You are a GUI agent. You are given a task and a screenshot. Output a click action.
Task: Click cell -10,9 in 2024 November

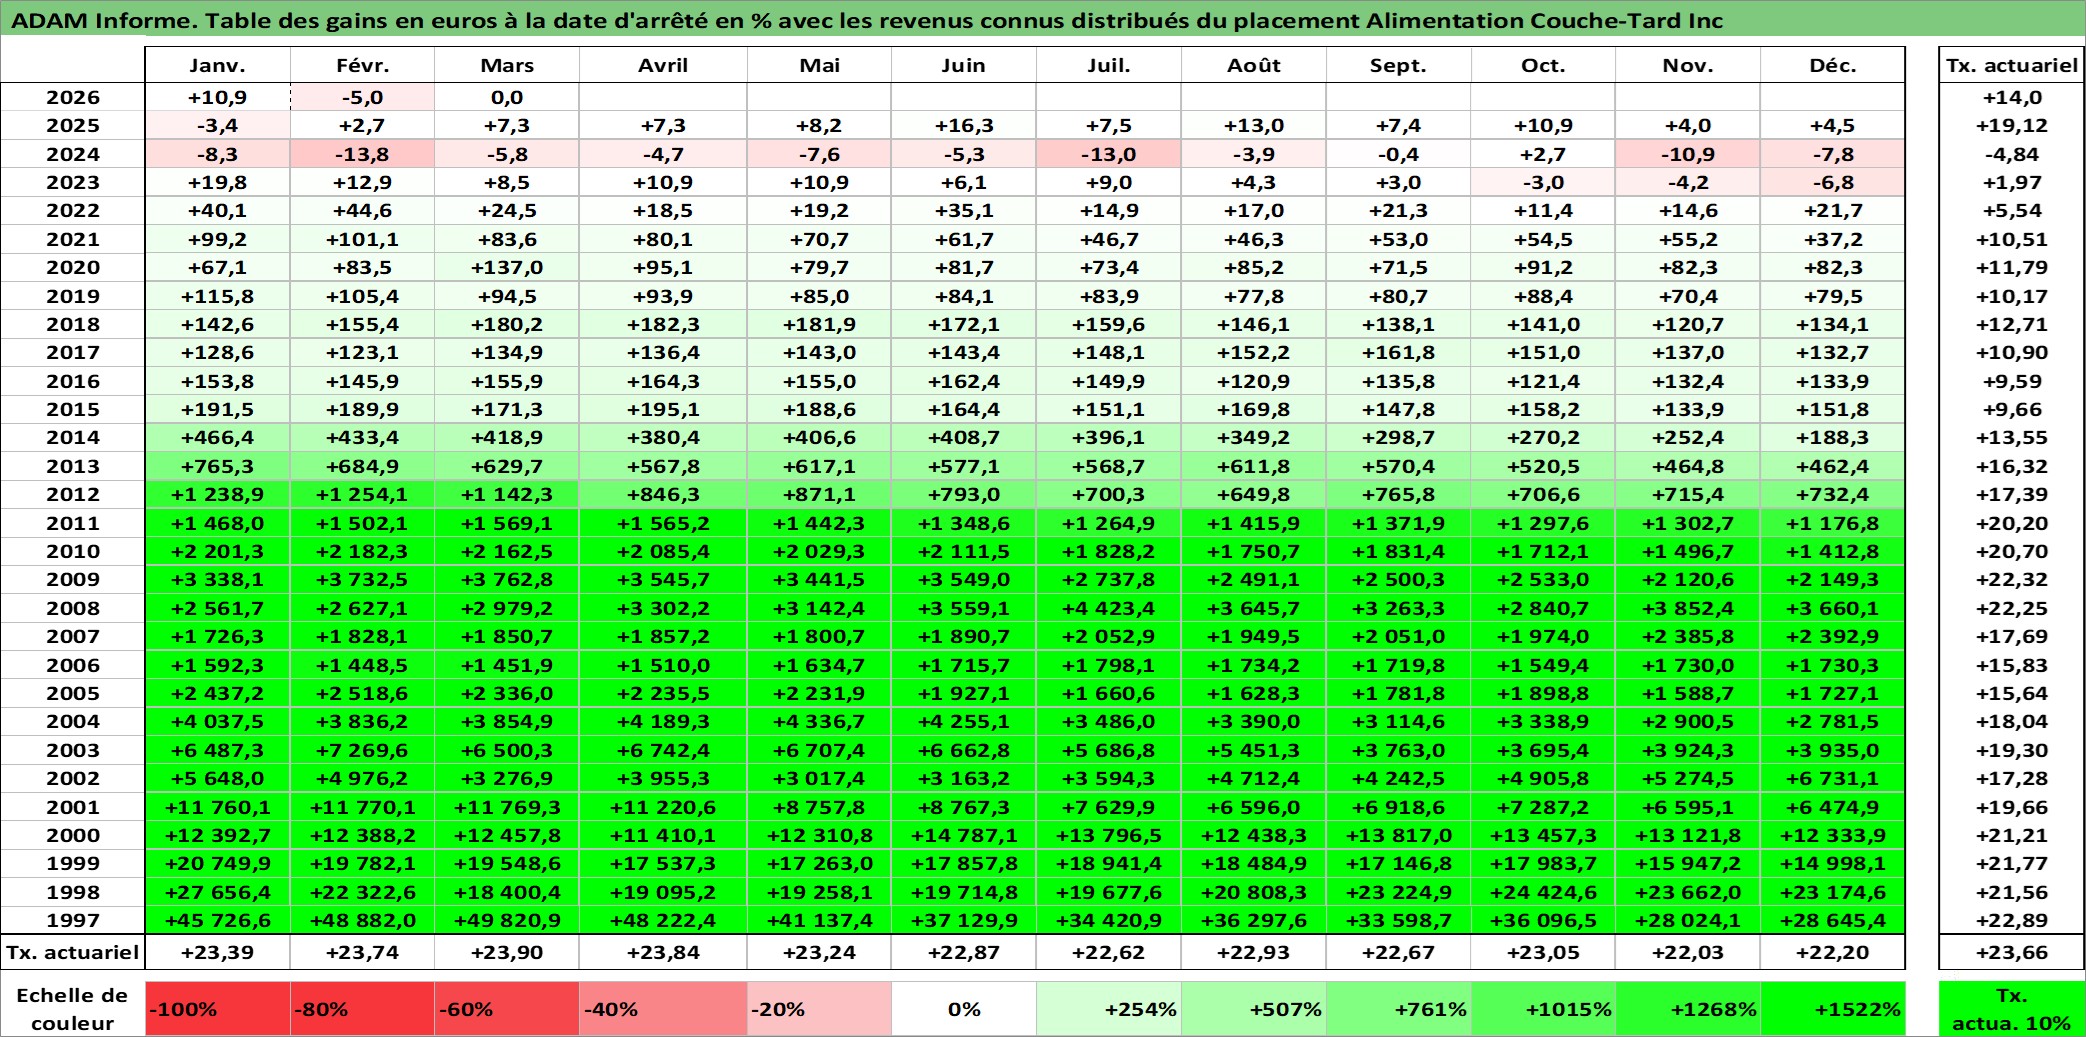tap(1688, 154)
